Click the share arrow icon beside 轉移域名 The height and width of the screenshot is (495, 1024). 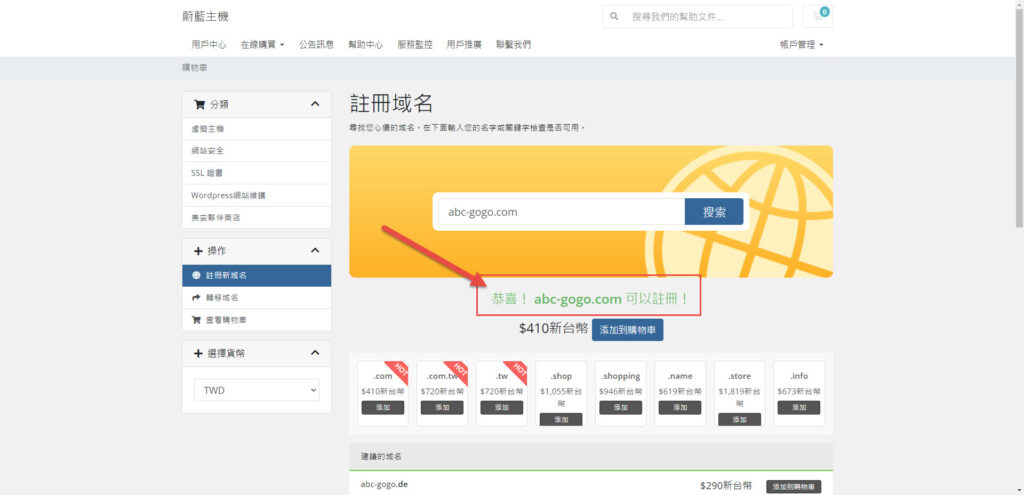(x=196, y=298)
